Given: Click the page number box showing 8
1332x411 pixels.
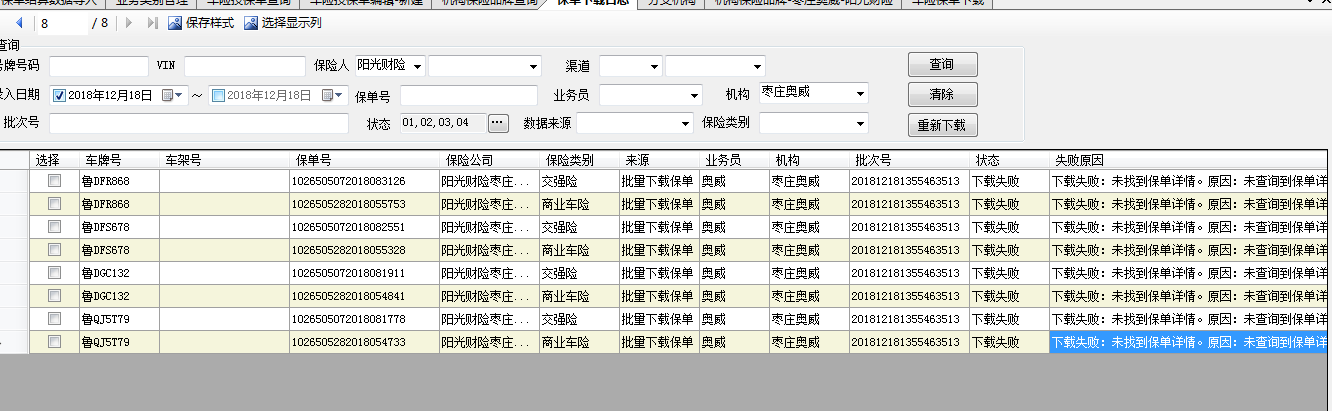Looking at the screenshot, I should point(61,22).
